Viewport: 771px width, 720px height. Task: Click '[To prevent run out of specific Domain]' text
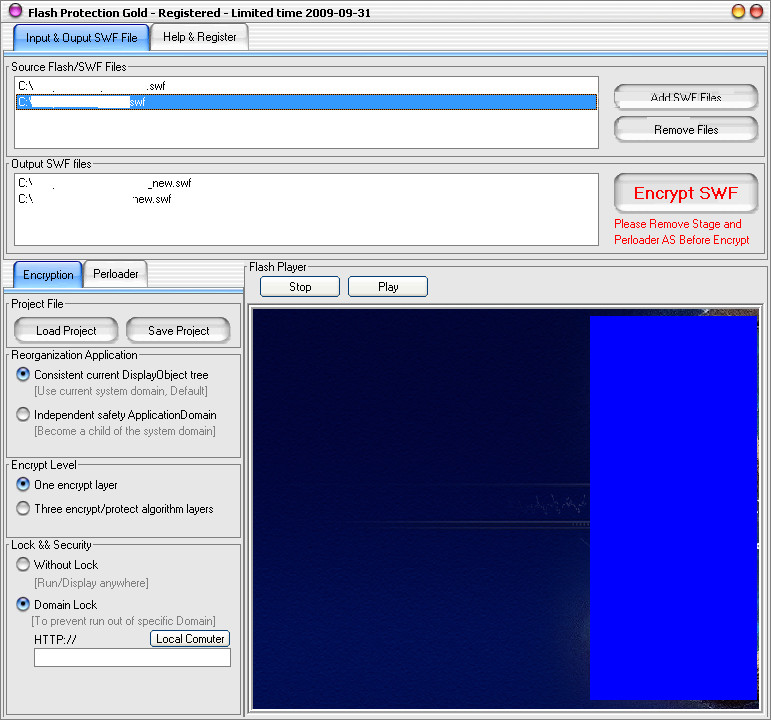123,621
